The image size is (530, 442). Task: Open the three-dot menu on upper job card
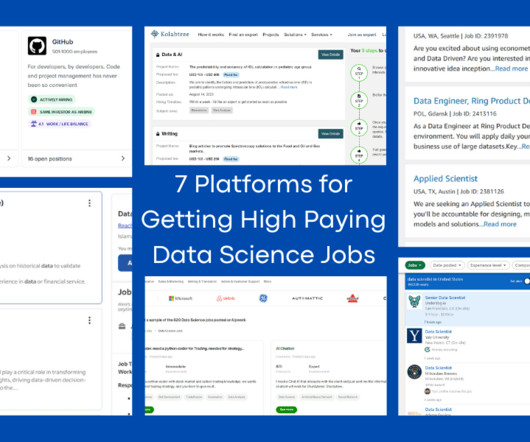(90, 203)
